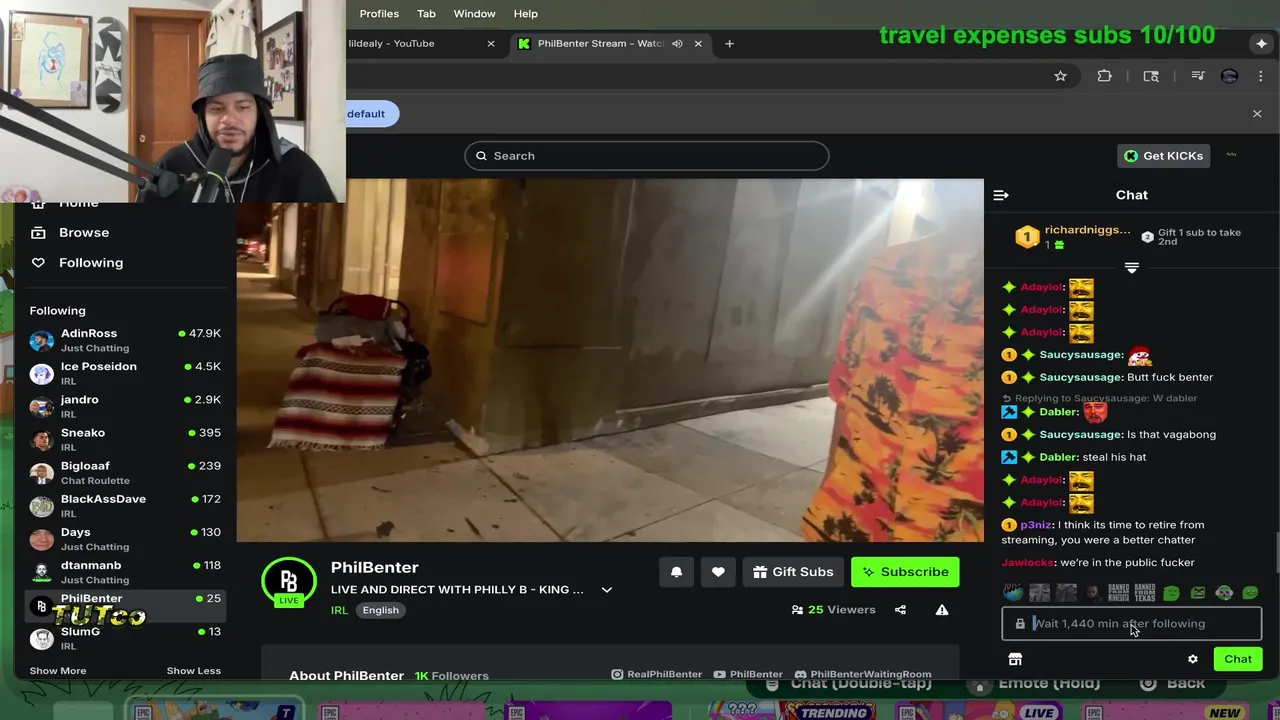Image resolution: width=1280 pixels, height=720 pixels.
Task: Expand the pinned leaderboard arrow in the chat
Action: pos(1132,268)
